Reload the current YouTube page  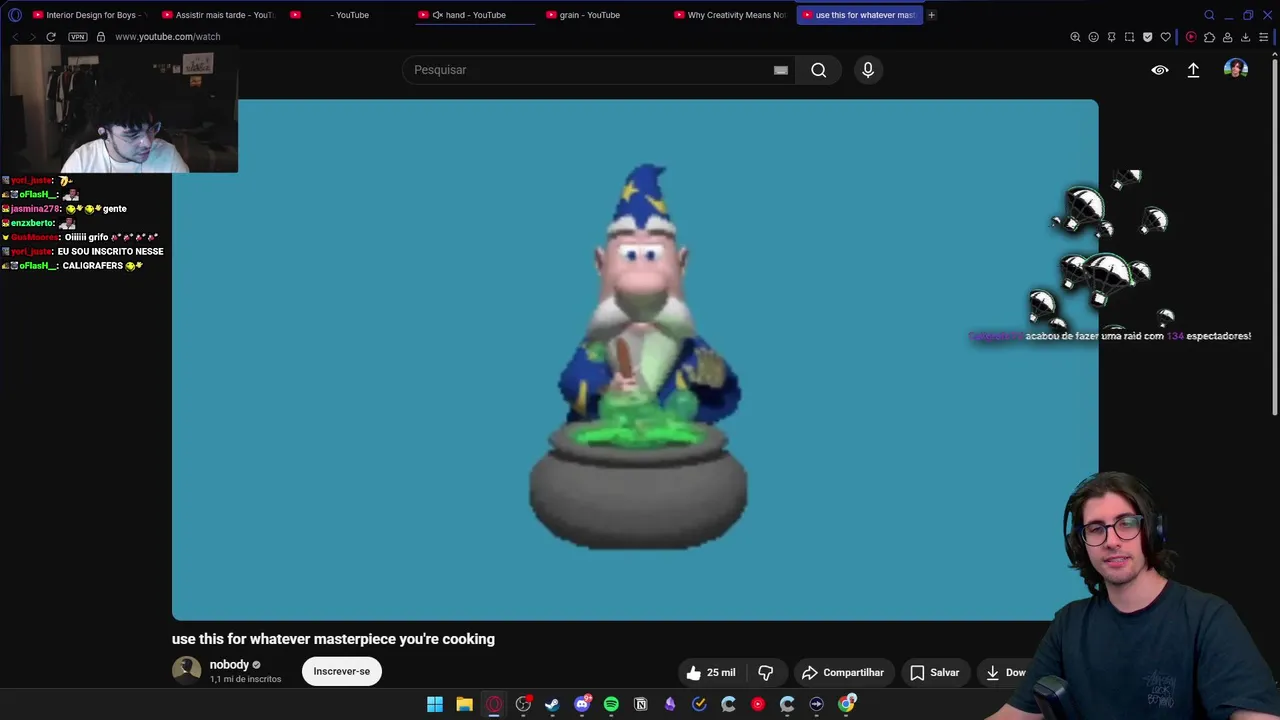coord(51,37)
